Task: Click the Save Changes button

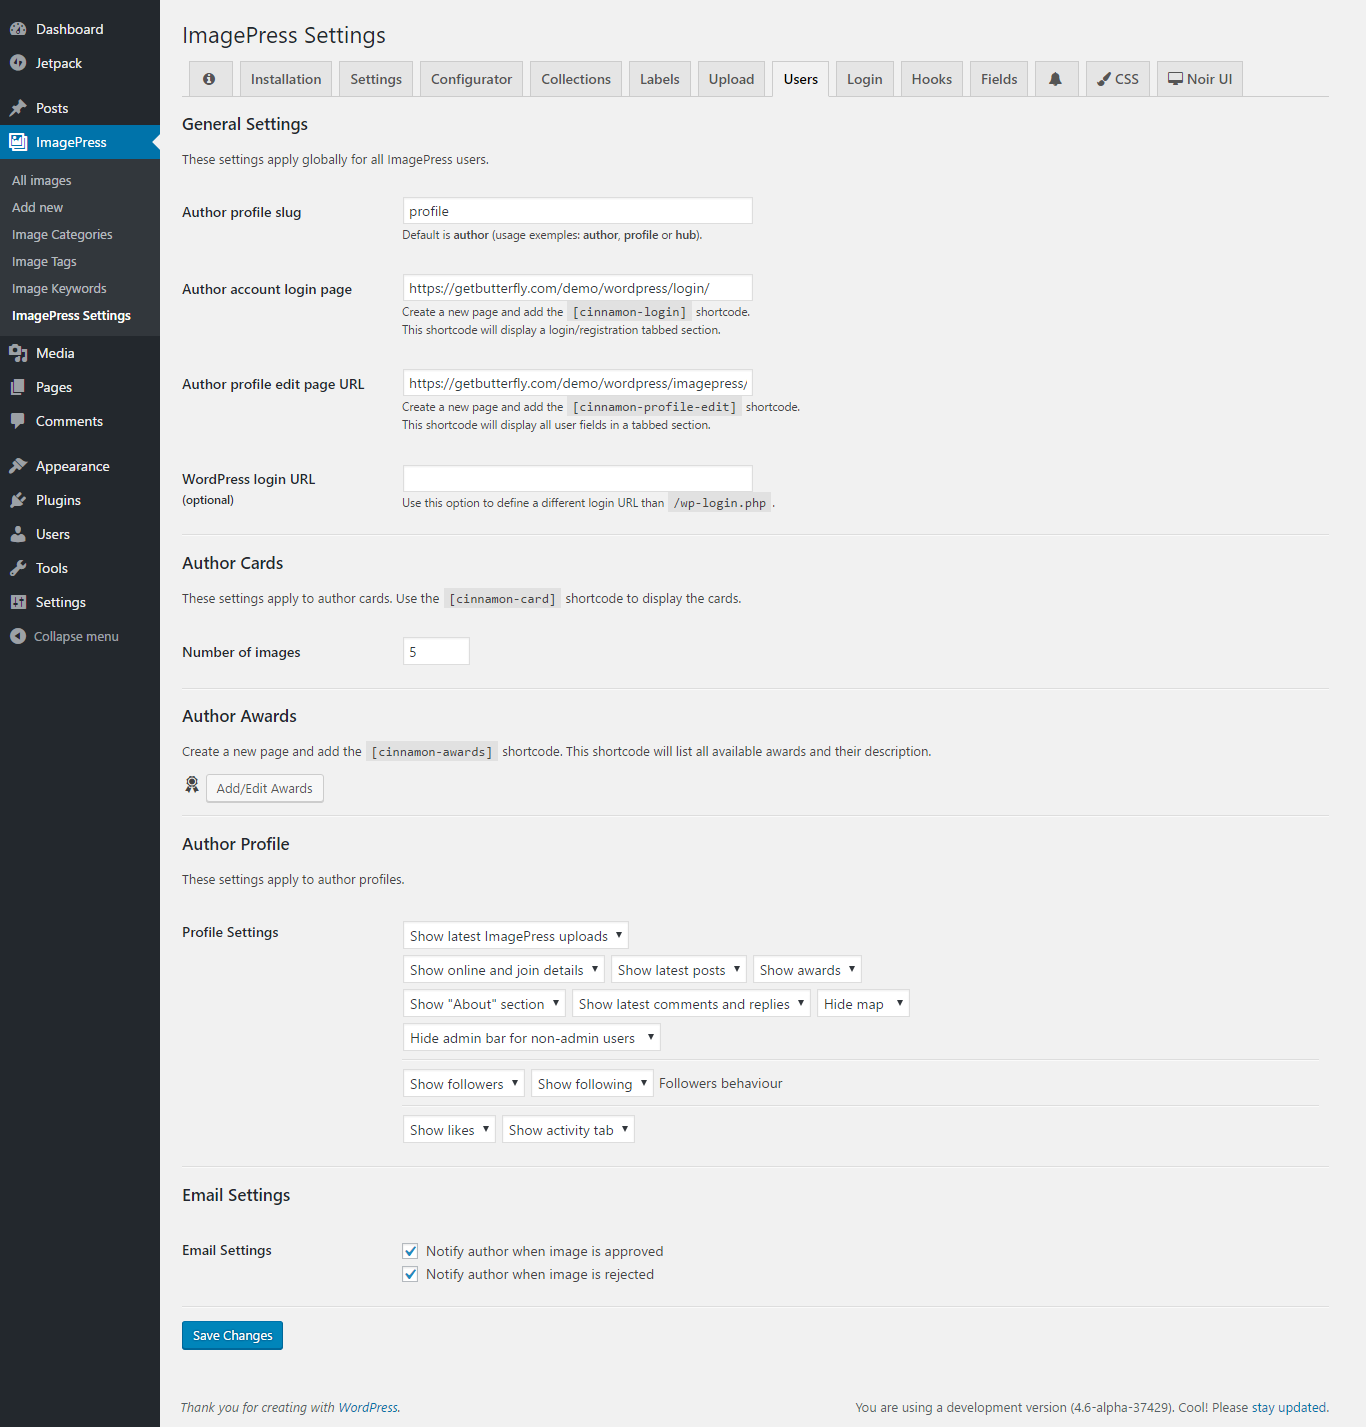Action: coord(232,1335)
